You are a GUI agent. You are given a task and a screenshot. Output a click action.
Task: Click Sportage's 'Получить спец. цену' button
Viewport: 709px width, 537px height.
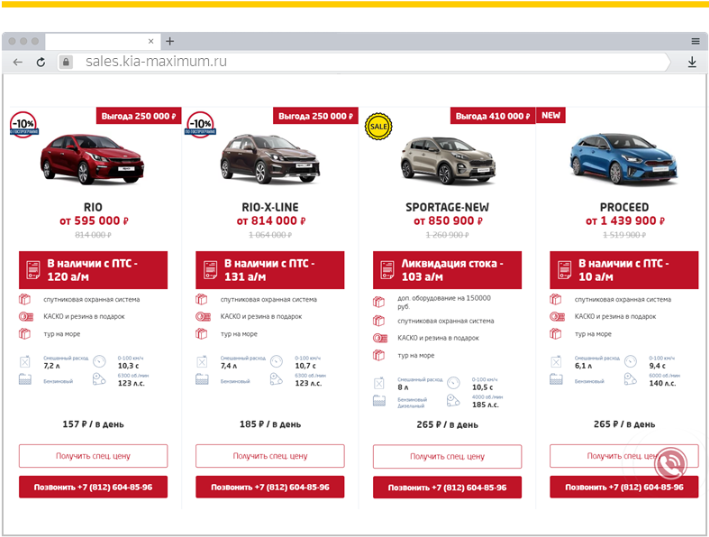coord(447,456)
